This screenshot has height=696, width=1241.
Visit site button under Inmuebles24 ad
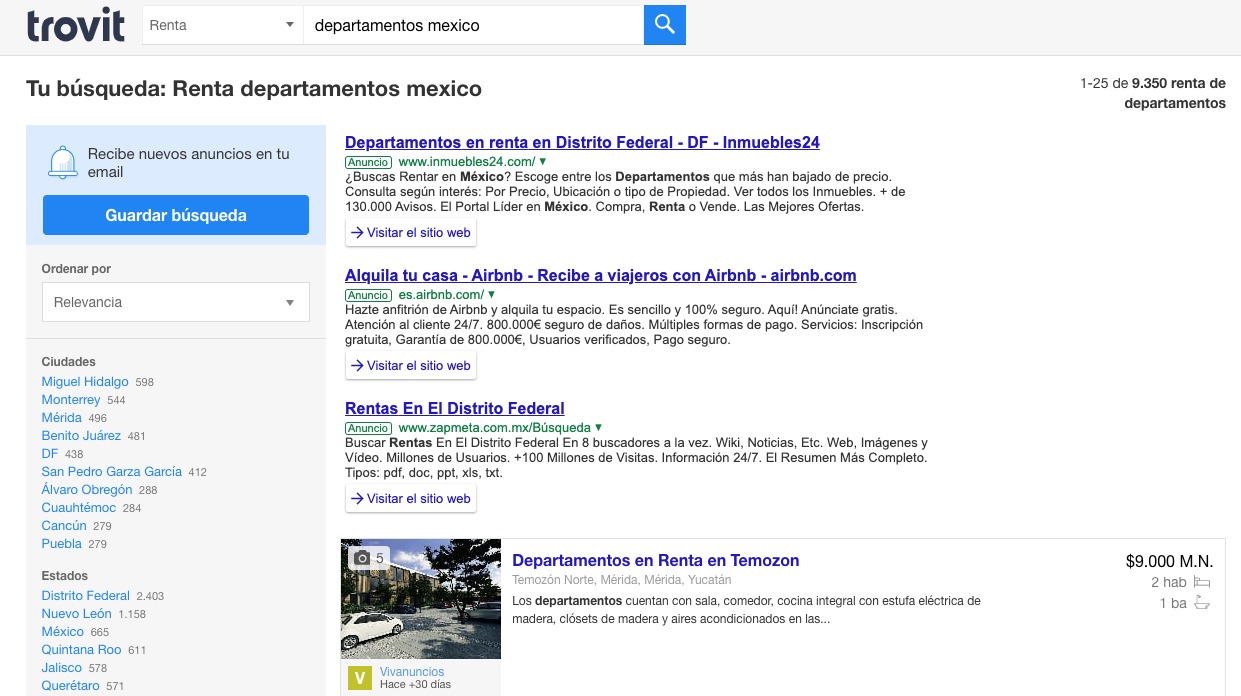point(411,232)
